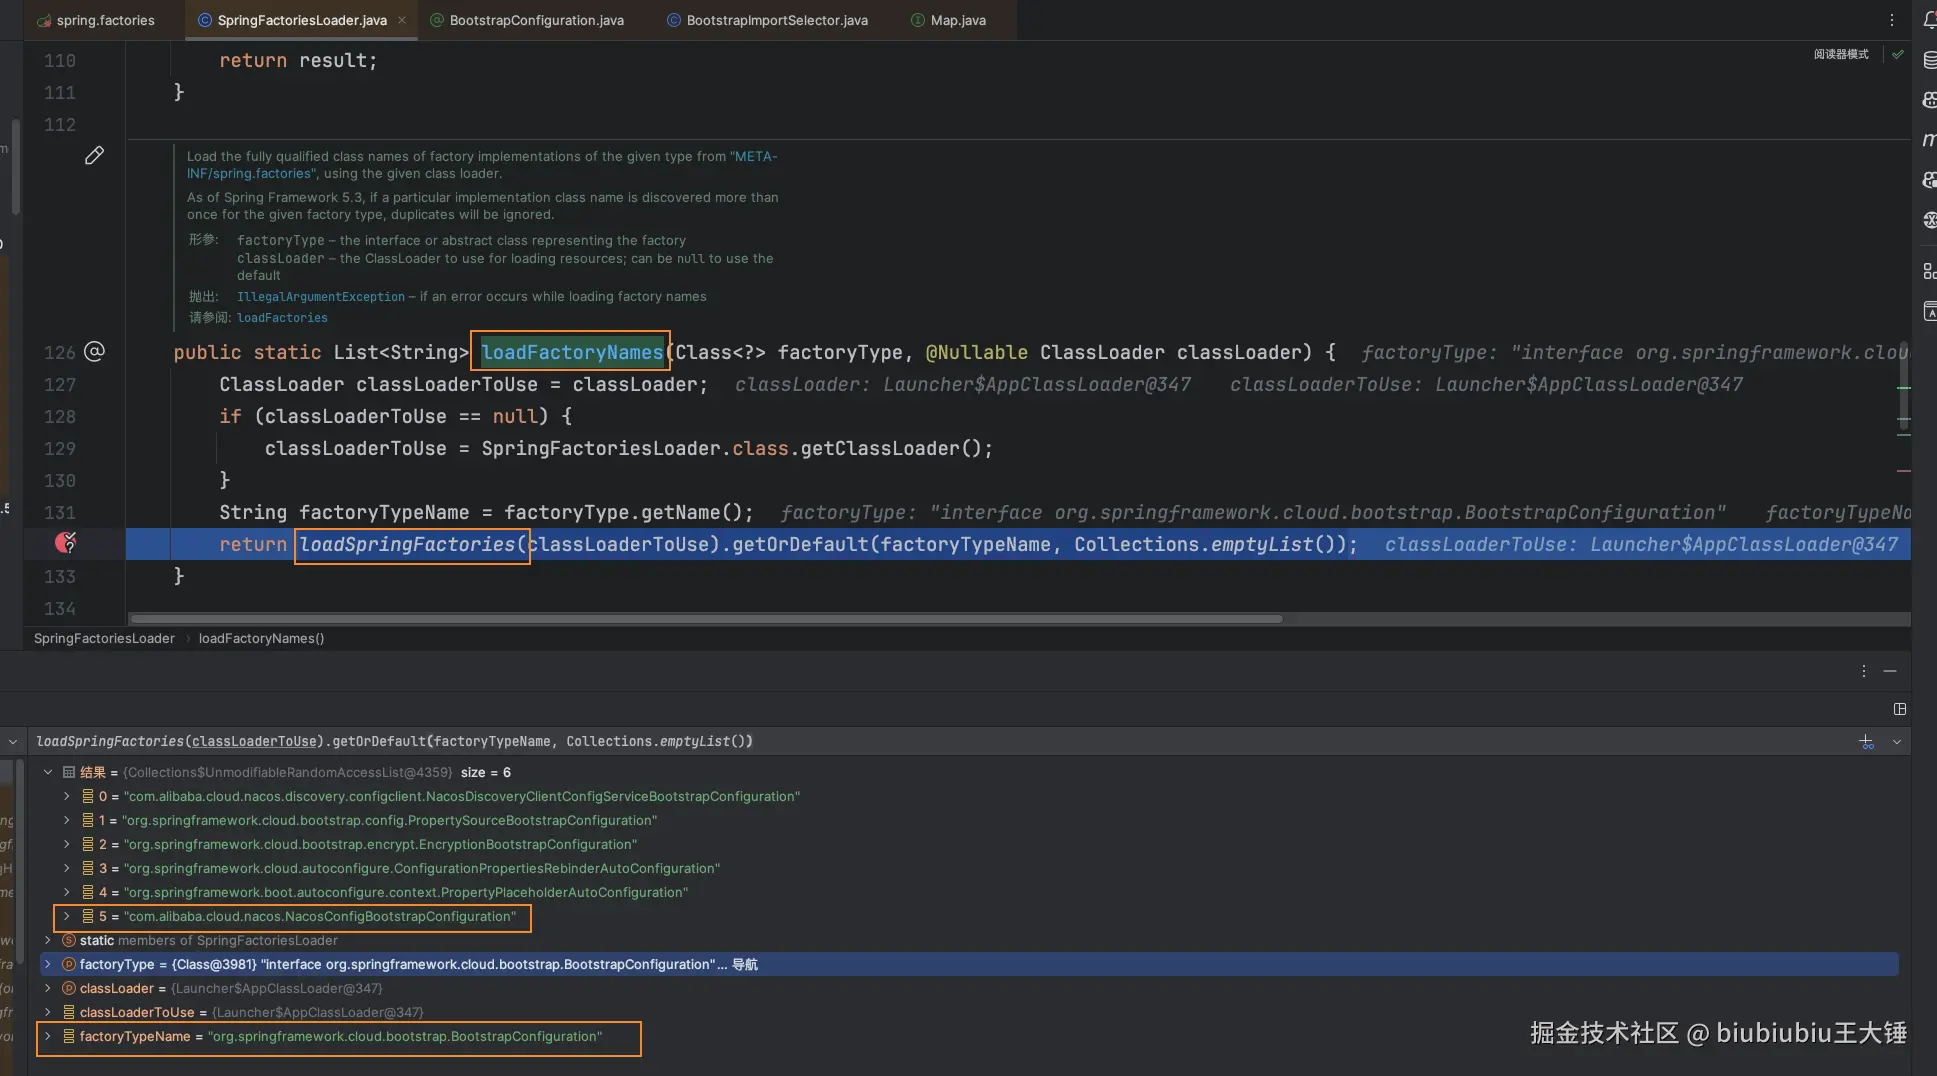The width and height of the screenshot is (1937, 1076).
Task: Click the debug panel layout settings icon
Action: (1900, 709)
